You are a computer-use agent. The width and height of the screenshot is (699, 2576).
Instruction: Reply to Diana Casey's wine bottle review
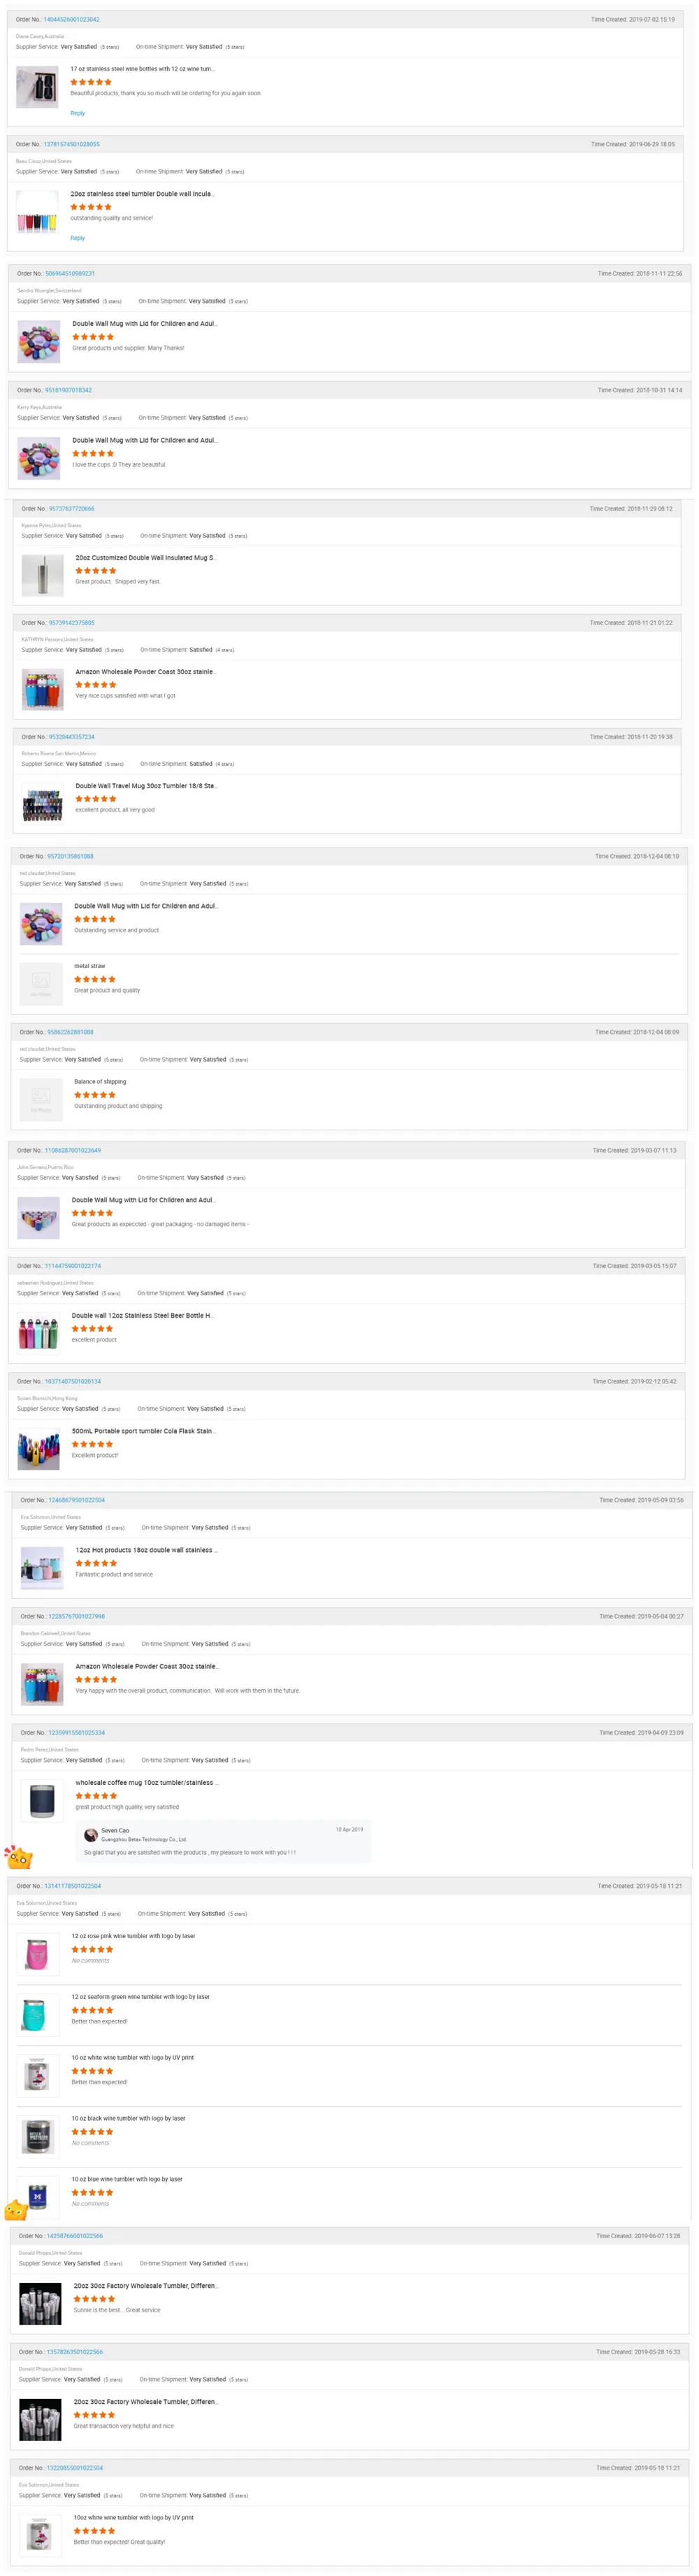pos(77,113)
